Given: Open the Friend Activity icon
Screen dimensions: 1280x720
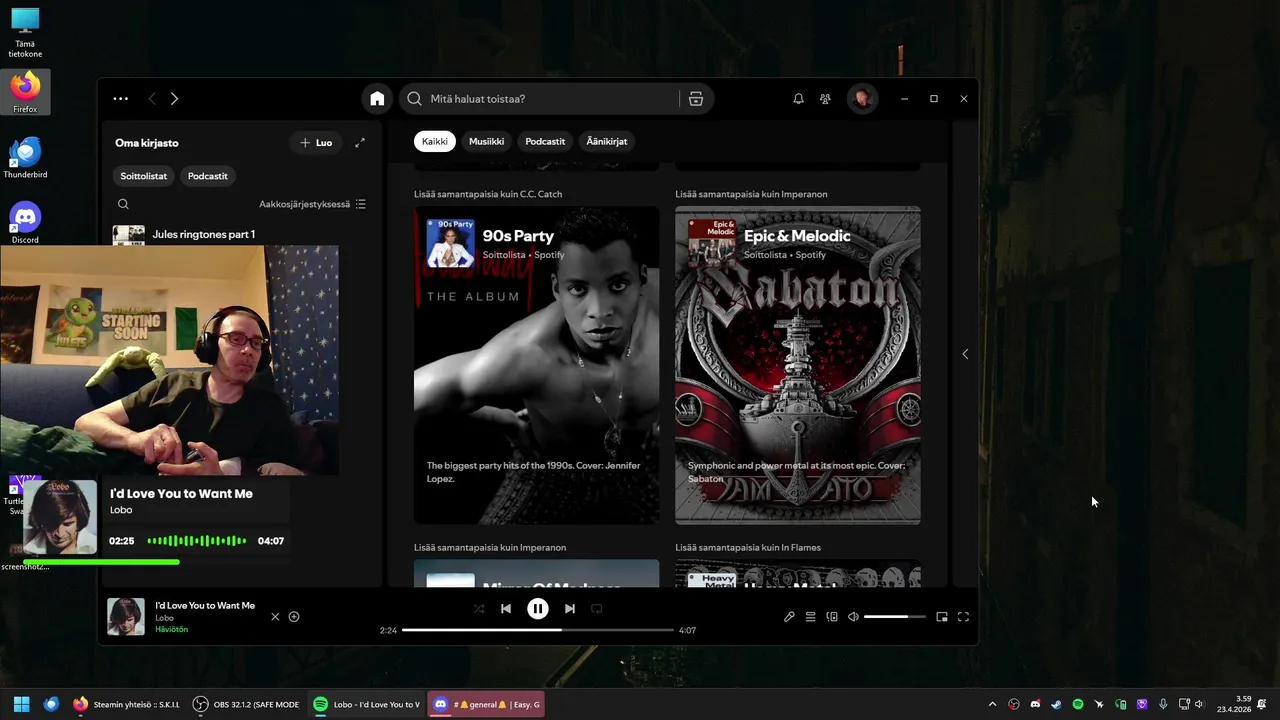Looking at the screenshot, I should [825, 99].
